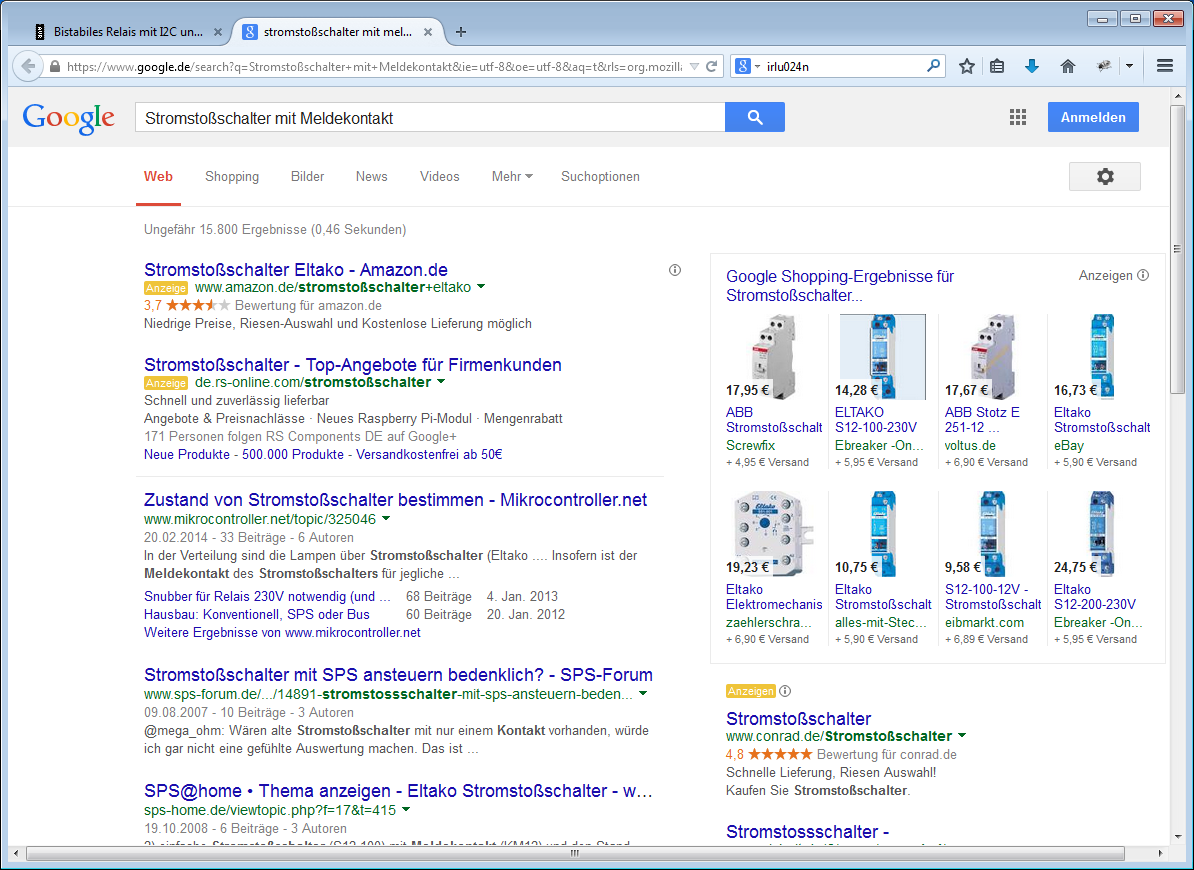Click the lock icon in address bar
This screenshot has height=870, width=1194.
click(x=55, y=66)
